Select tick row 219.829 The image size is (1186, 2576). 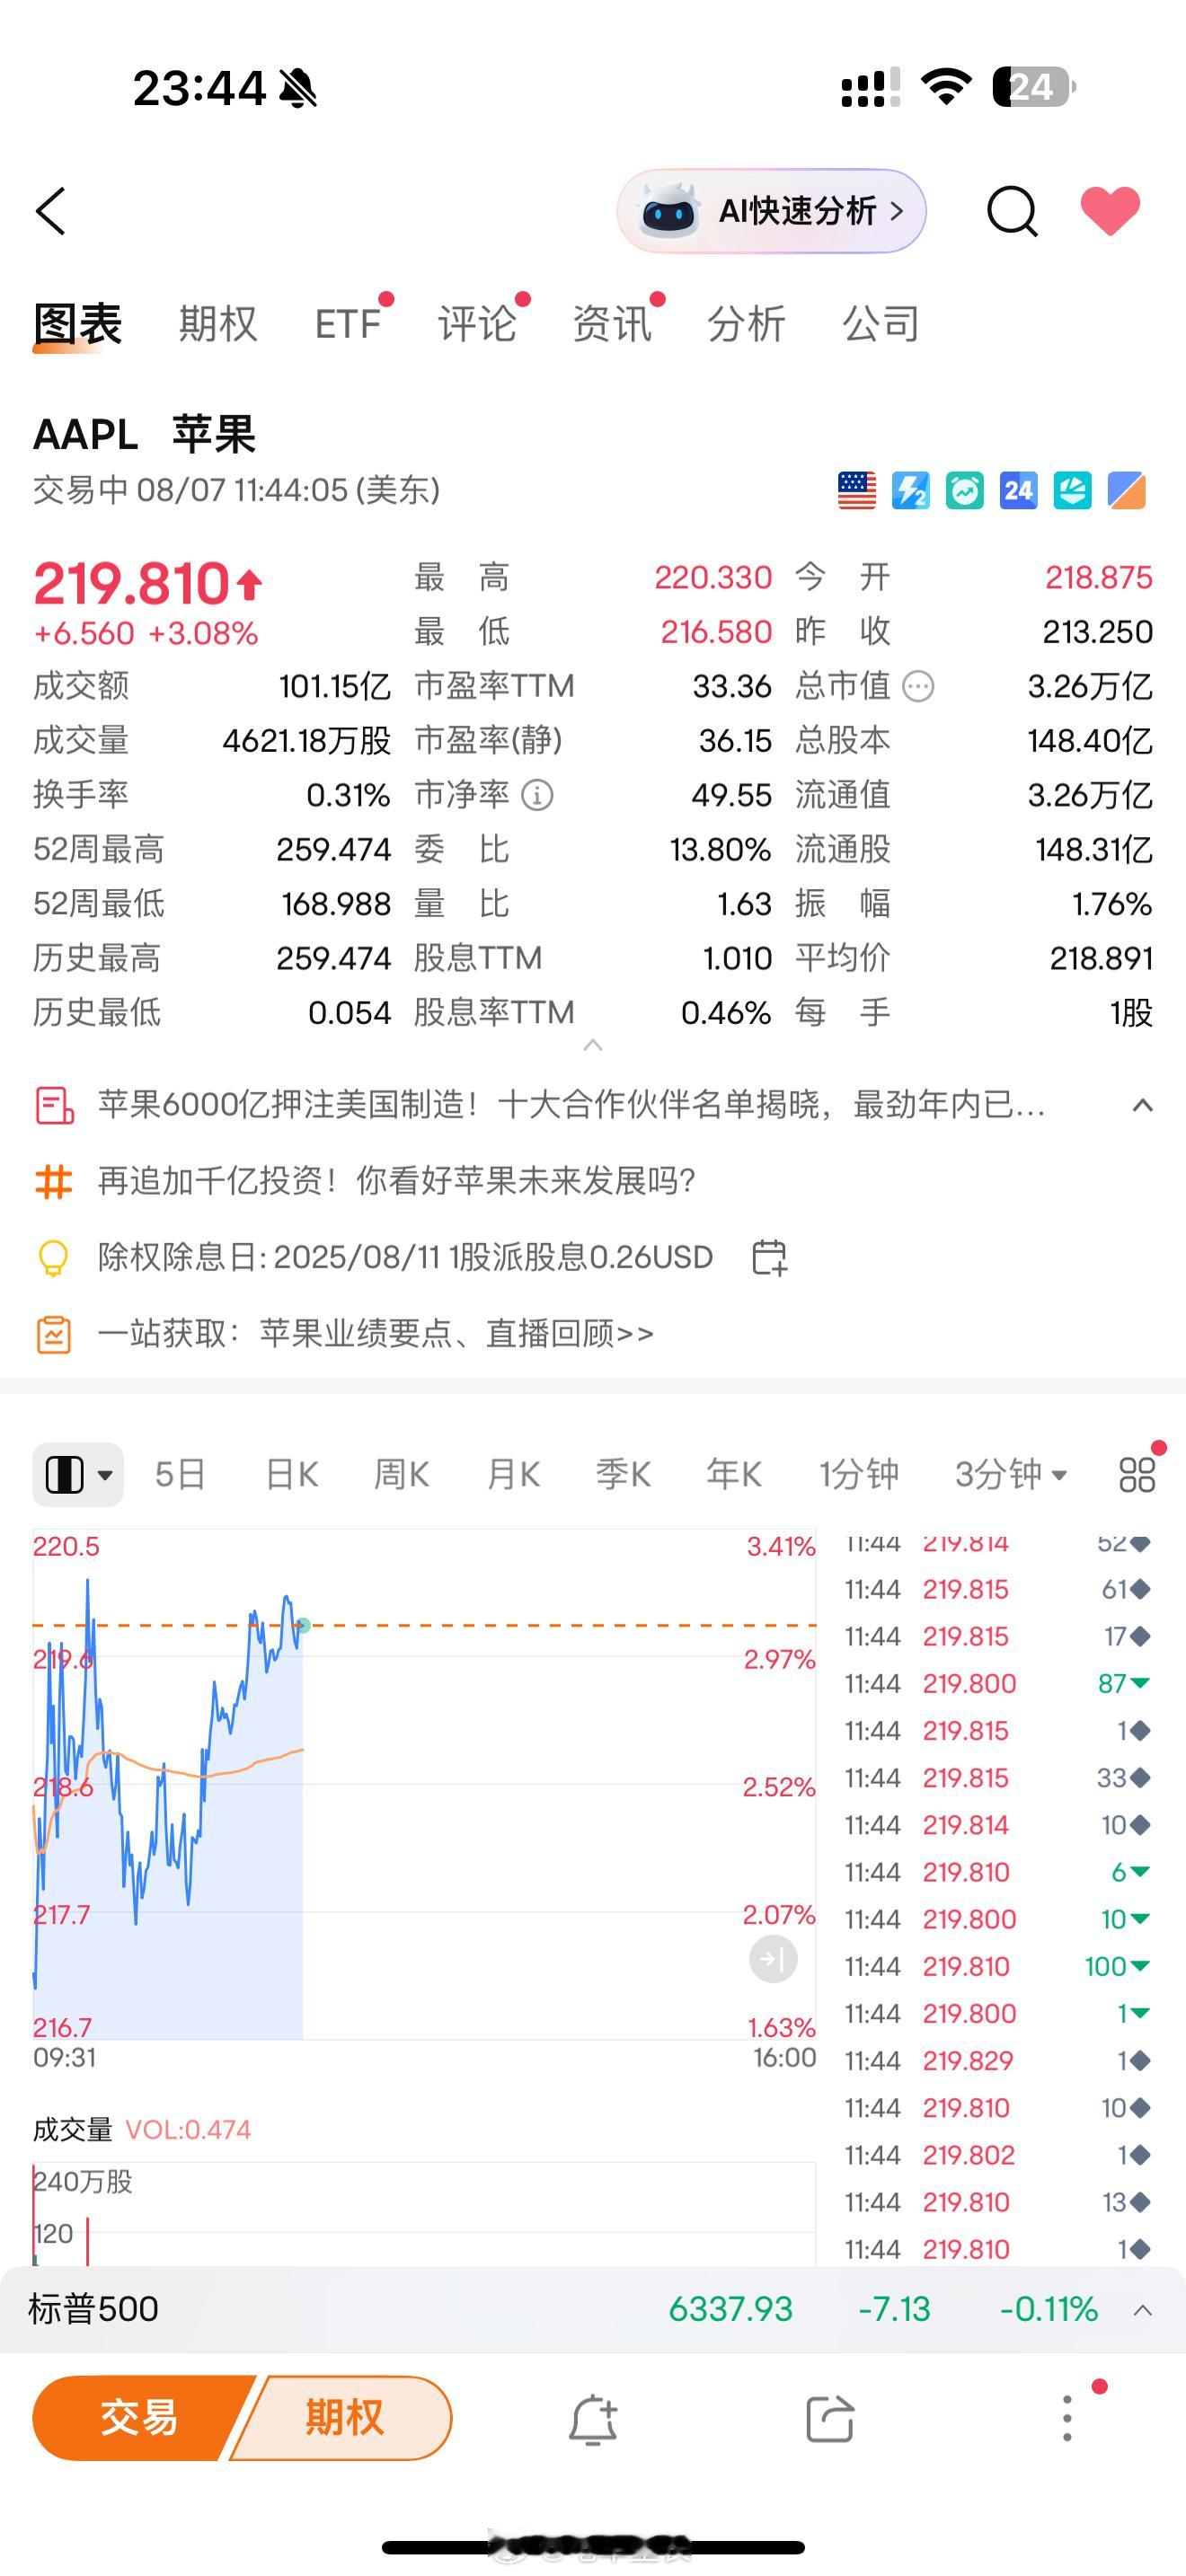pos(997,2060)
